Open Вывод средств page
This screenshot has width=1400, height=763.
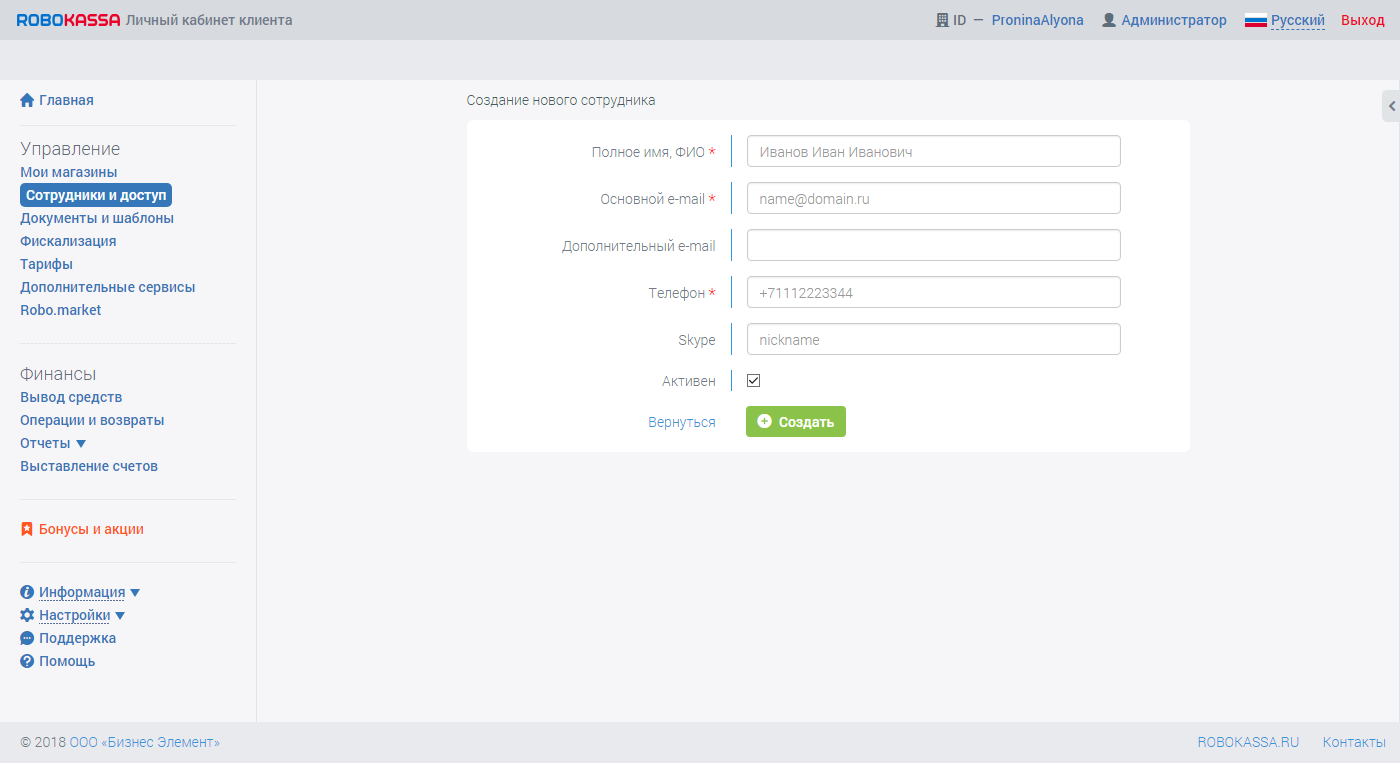(x=71, y=397)
